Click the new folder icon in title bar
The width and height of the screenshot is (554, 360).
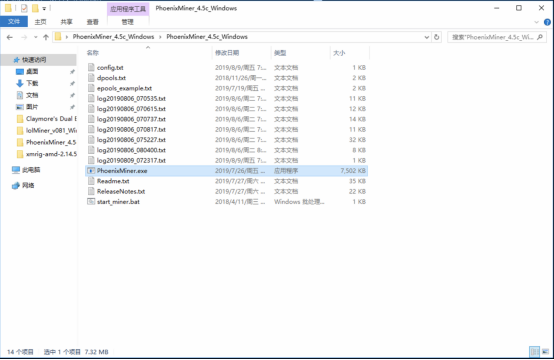click(35, 8)
